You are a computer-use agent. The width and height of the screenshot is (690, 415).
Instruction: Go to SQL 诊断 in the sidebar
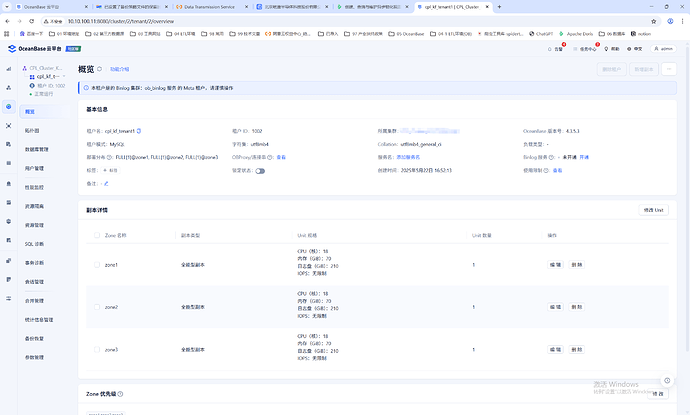[x=33, y=244]
